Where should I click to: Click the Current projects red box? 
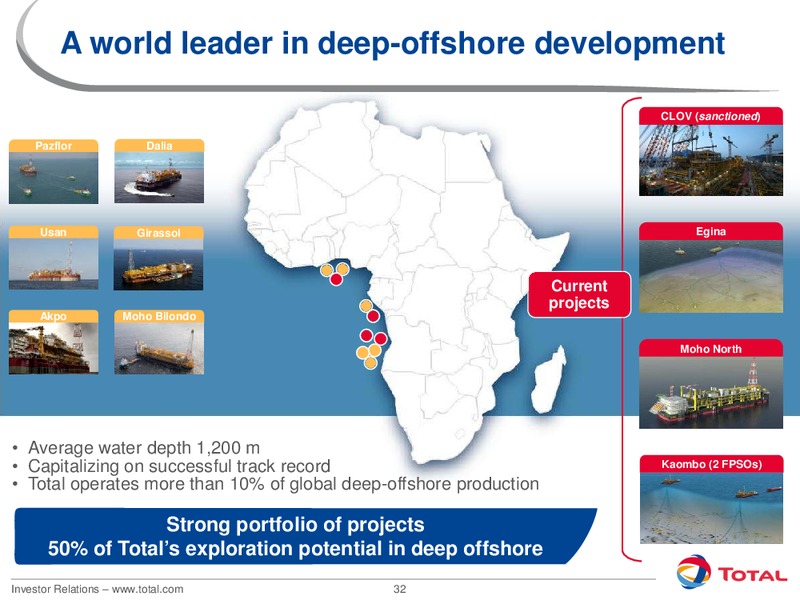pyautogui.click(x=579, y=294)
